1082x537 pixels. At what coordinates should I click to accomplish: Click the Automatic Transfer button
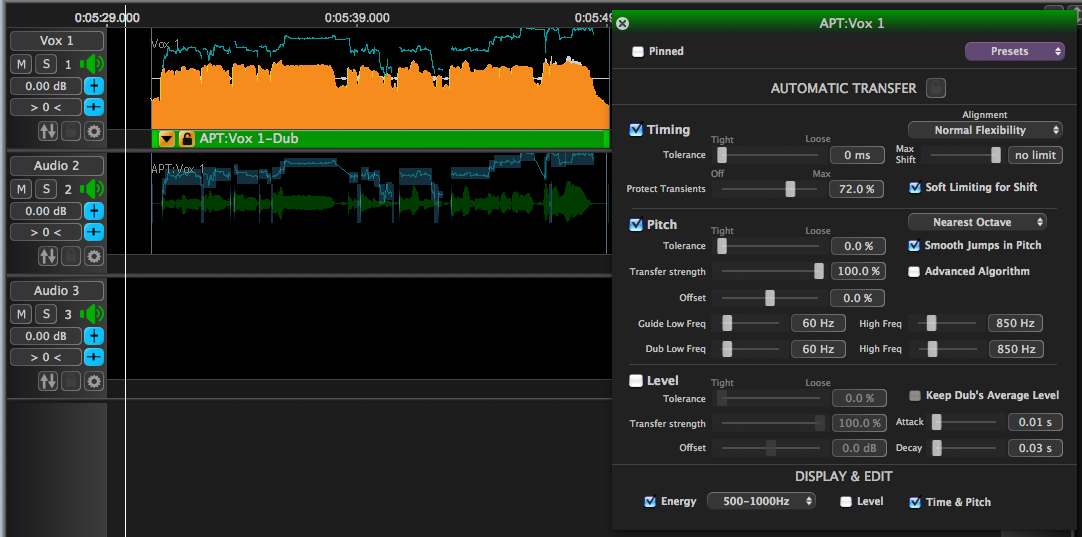(935, 88)
